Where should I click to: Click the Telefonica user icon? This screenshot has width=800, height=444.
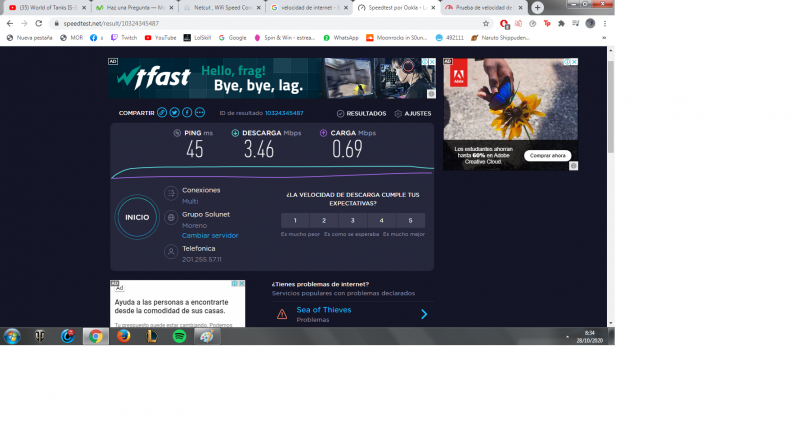(171, 252)
